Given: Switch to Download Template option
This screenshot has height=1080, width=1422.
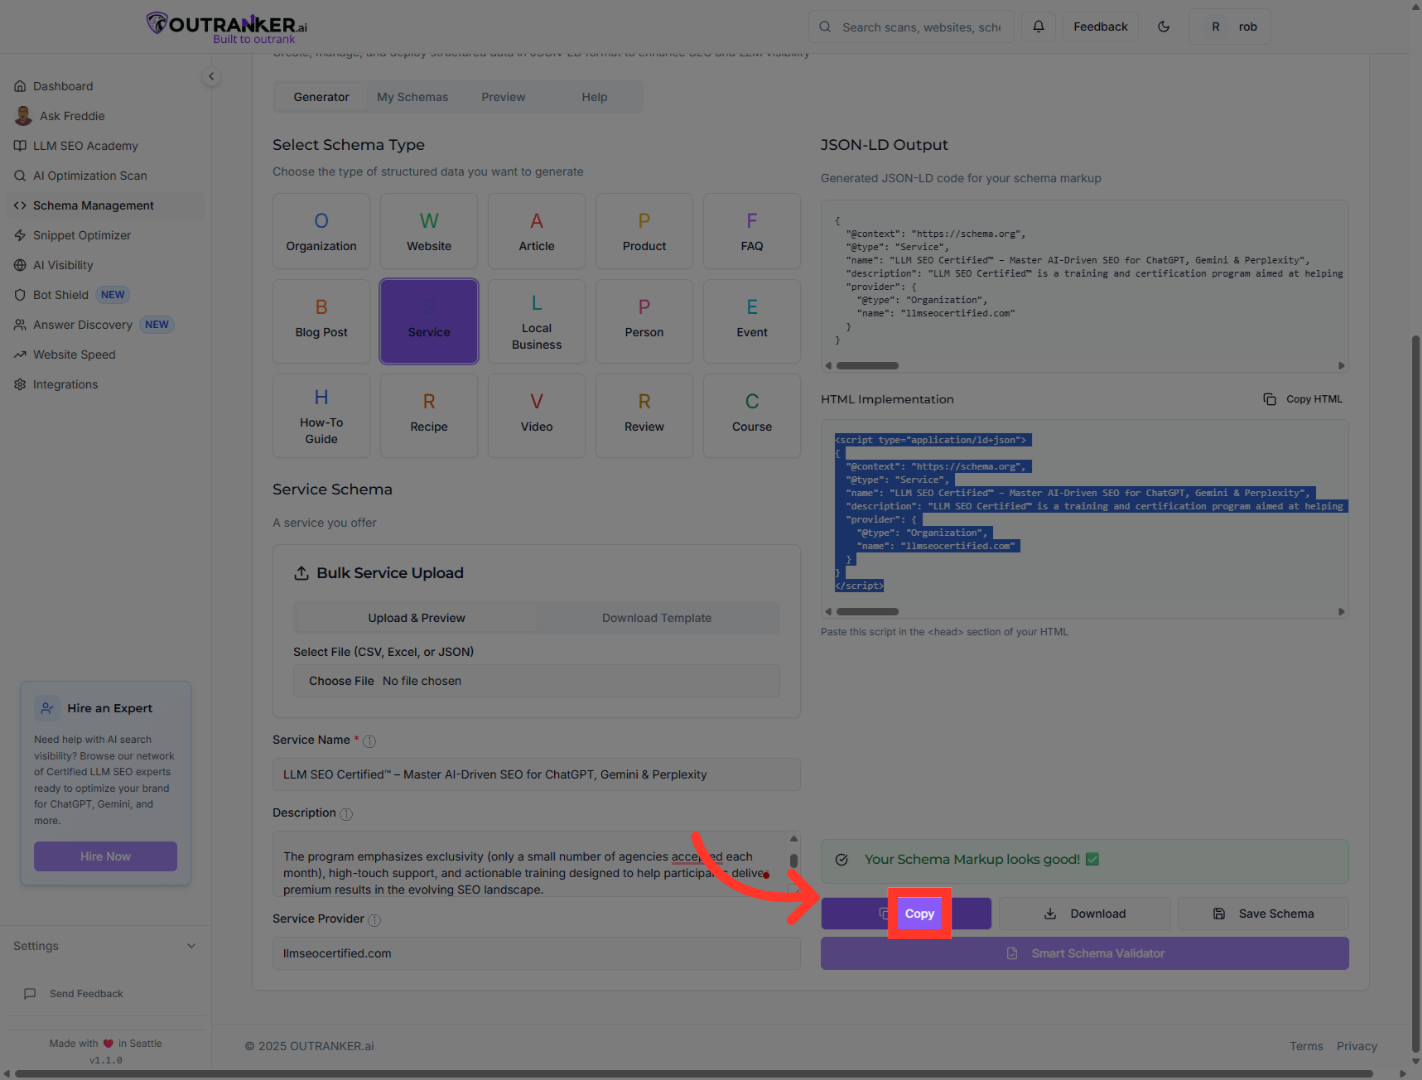Looking at the screenshot, I should tap(656, 618).
